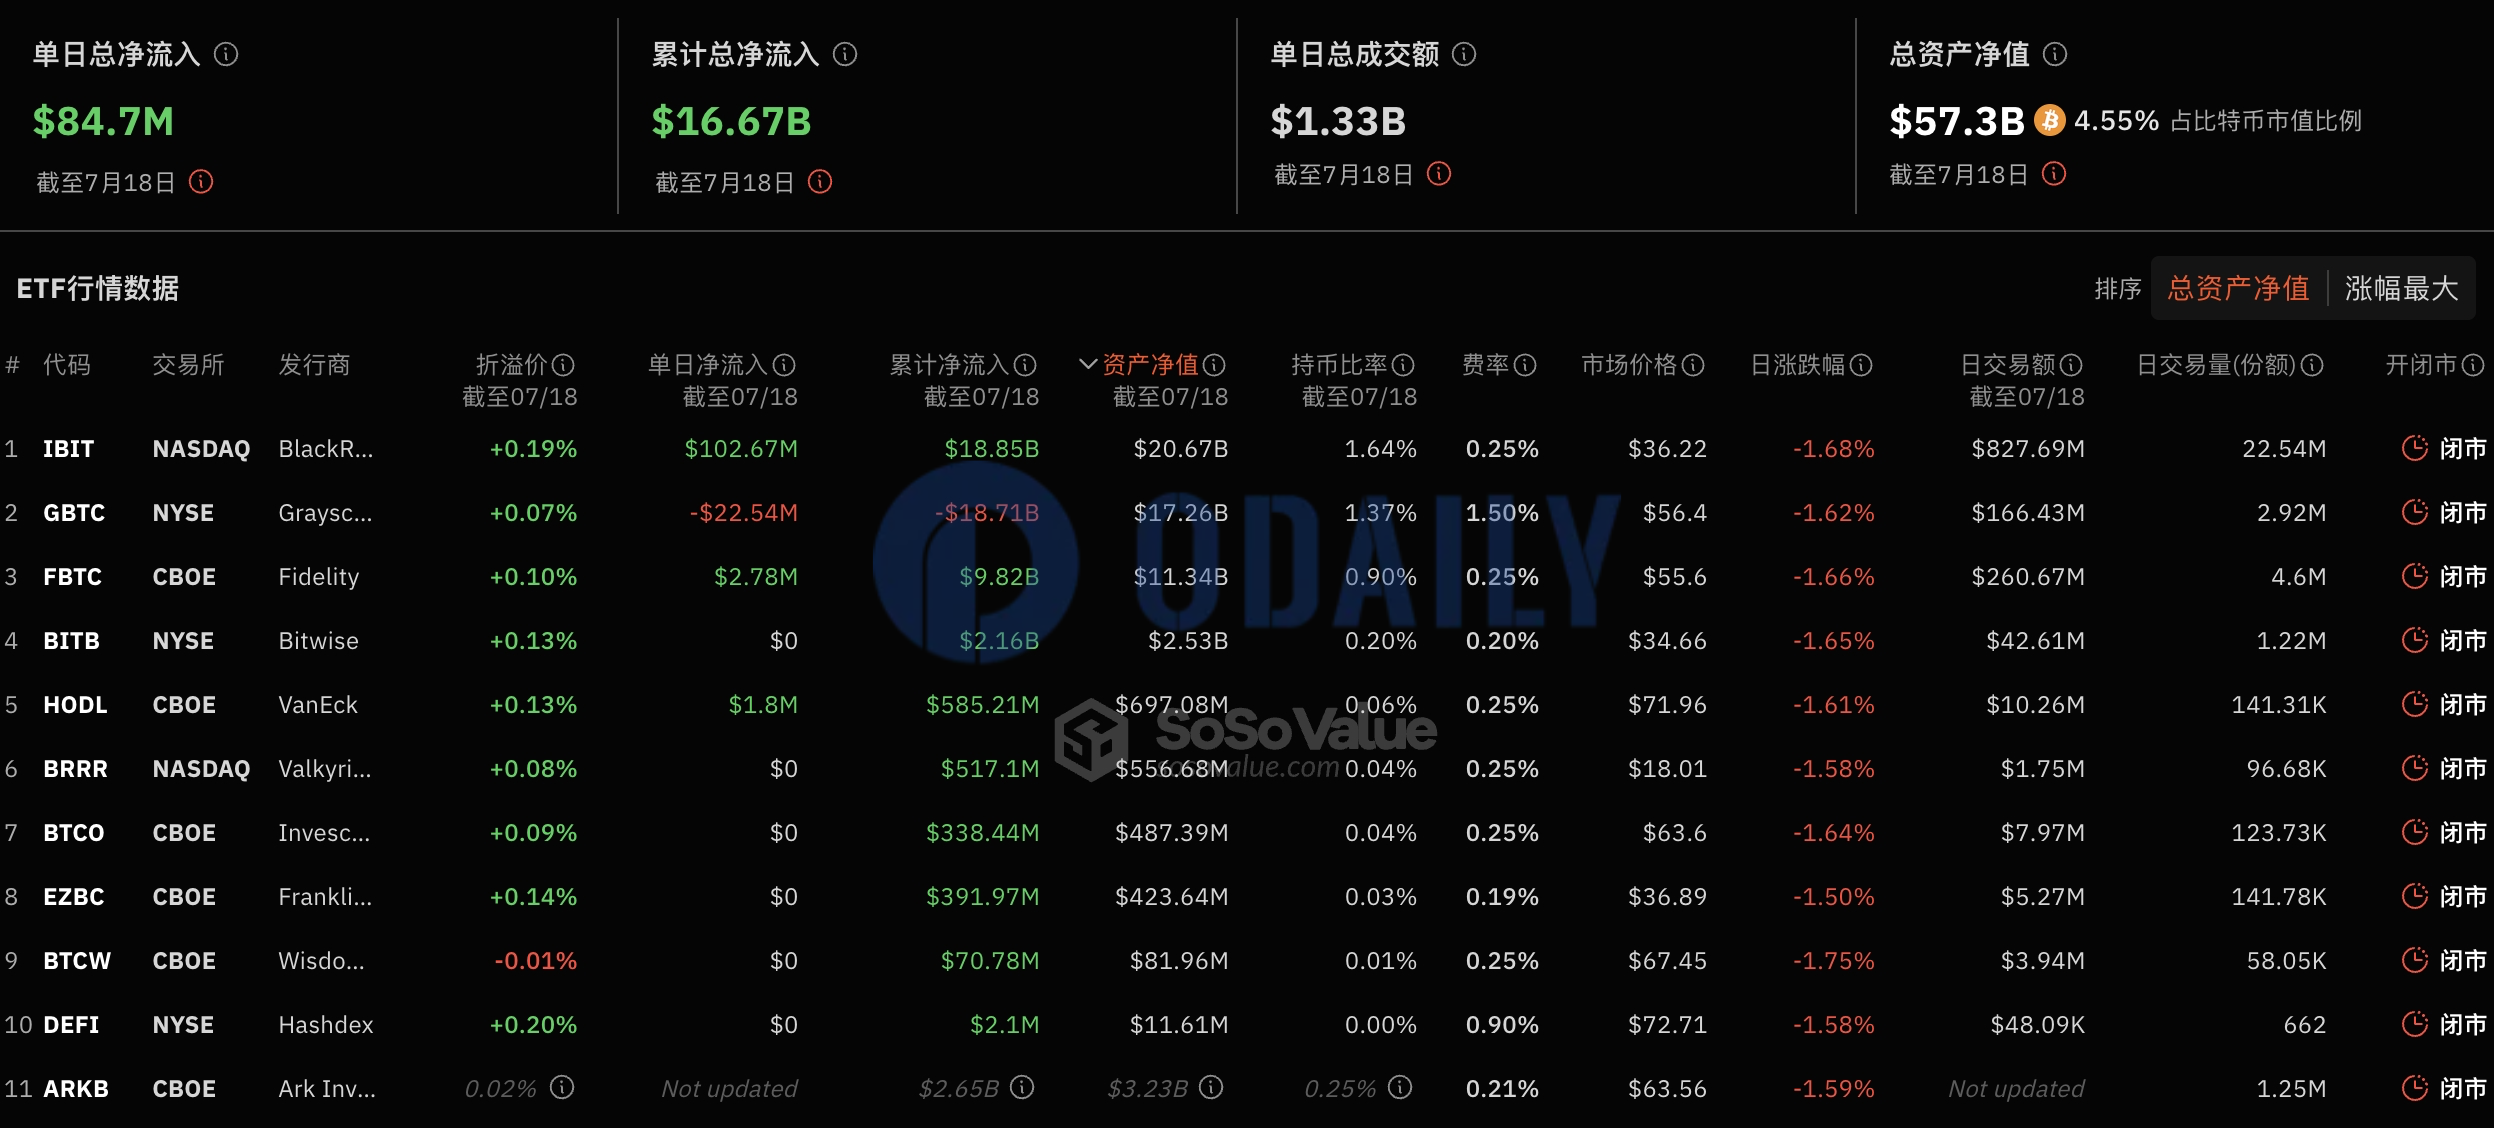Image resolution: width=2494 pixels, height=1128 pixels.
Task: Click info icon in 日交易量(份额) column header
Action: (2312, 365)
